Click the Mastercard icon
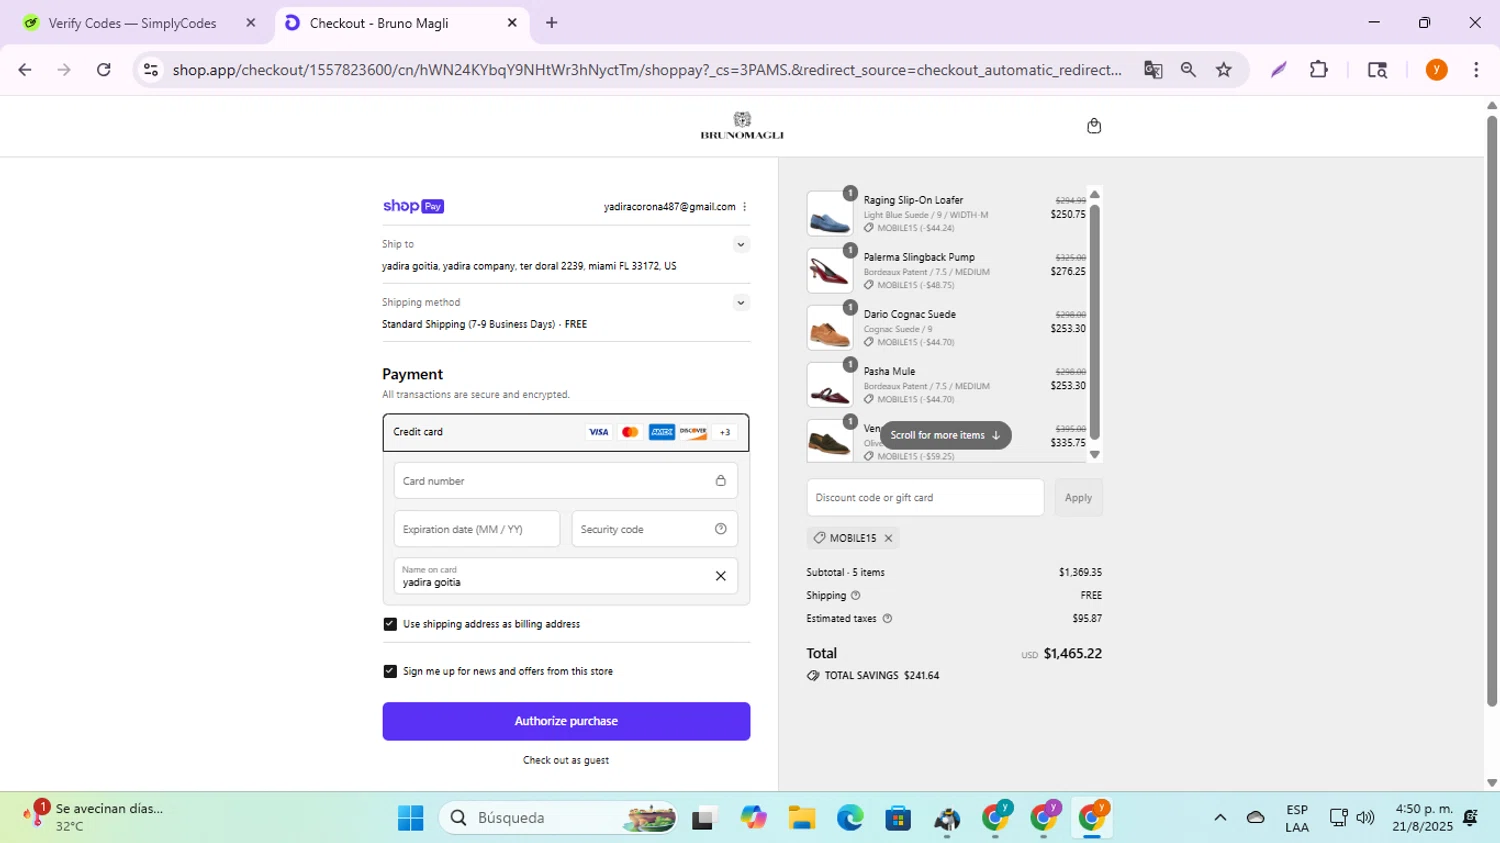The width and height of the screenshot is (1500, 843). point(630,432)
